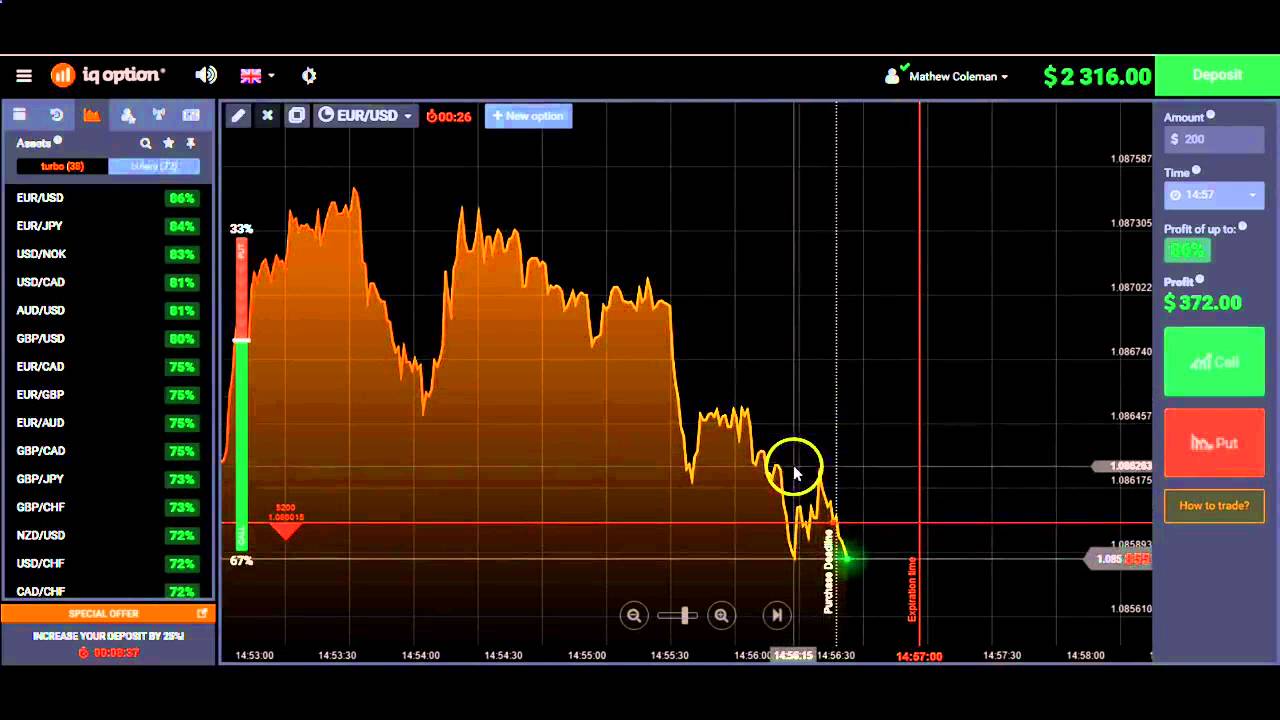The width and height of the screenshot is (1280, 720).
Task: Jump chart to latest price
Action: pyautogui.click(x=776, y=616)
